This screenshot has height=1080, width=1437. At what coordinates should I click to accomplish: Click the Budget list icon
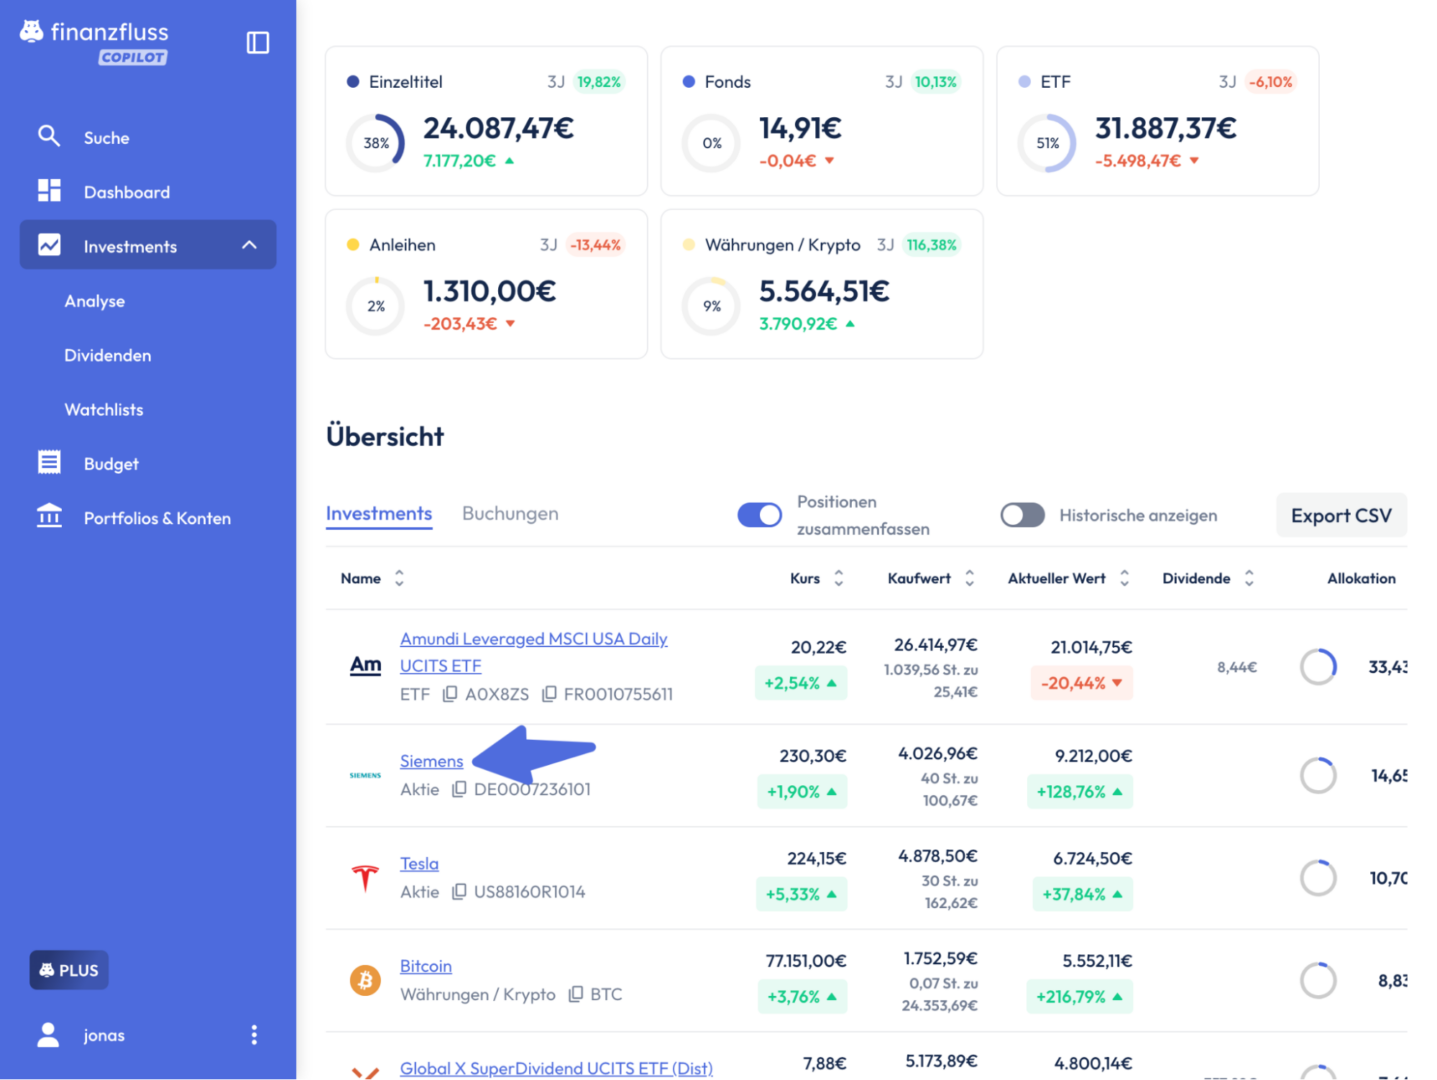click(x=49, y=462)
